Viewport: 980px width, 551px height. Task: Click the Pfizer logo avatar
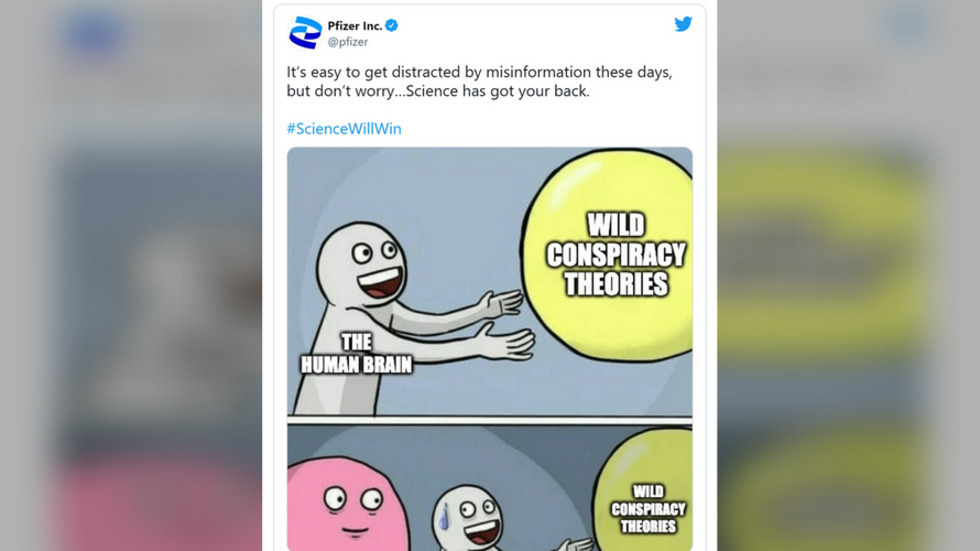[305, 32]
